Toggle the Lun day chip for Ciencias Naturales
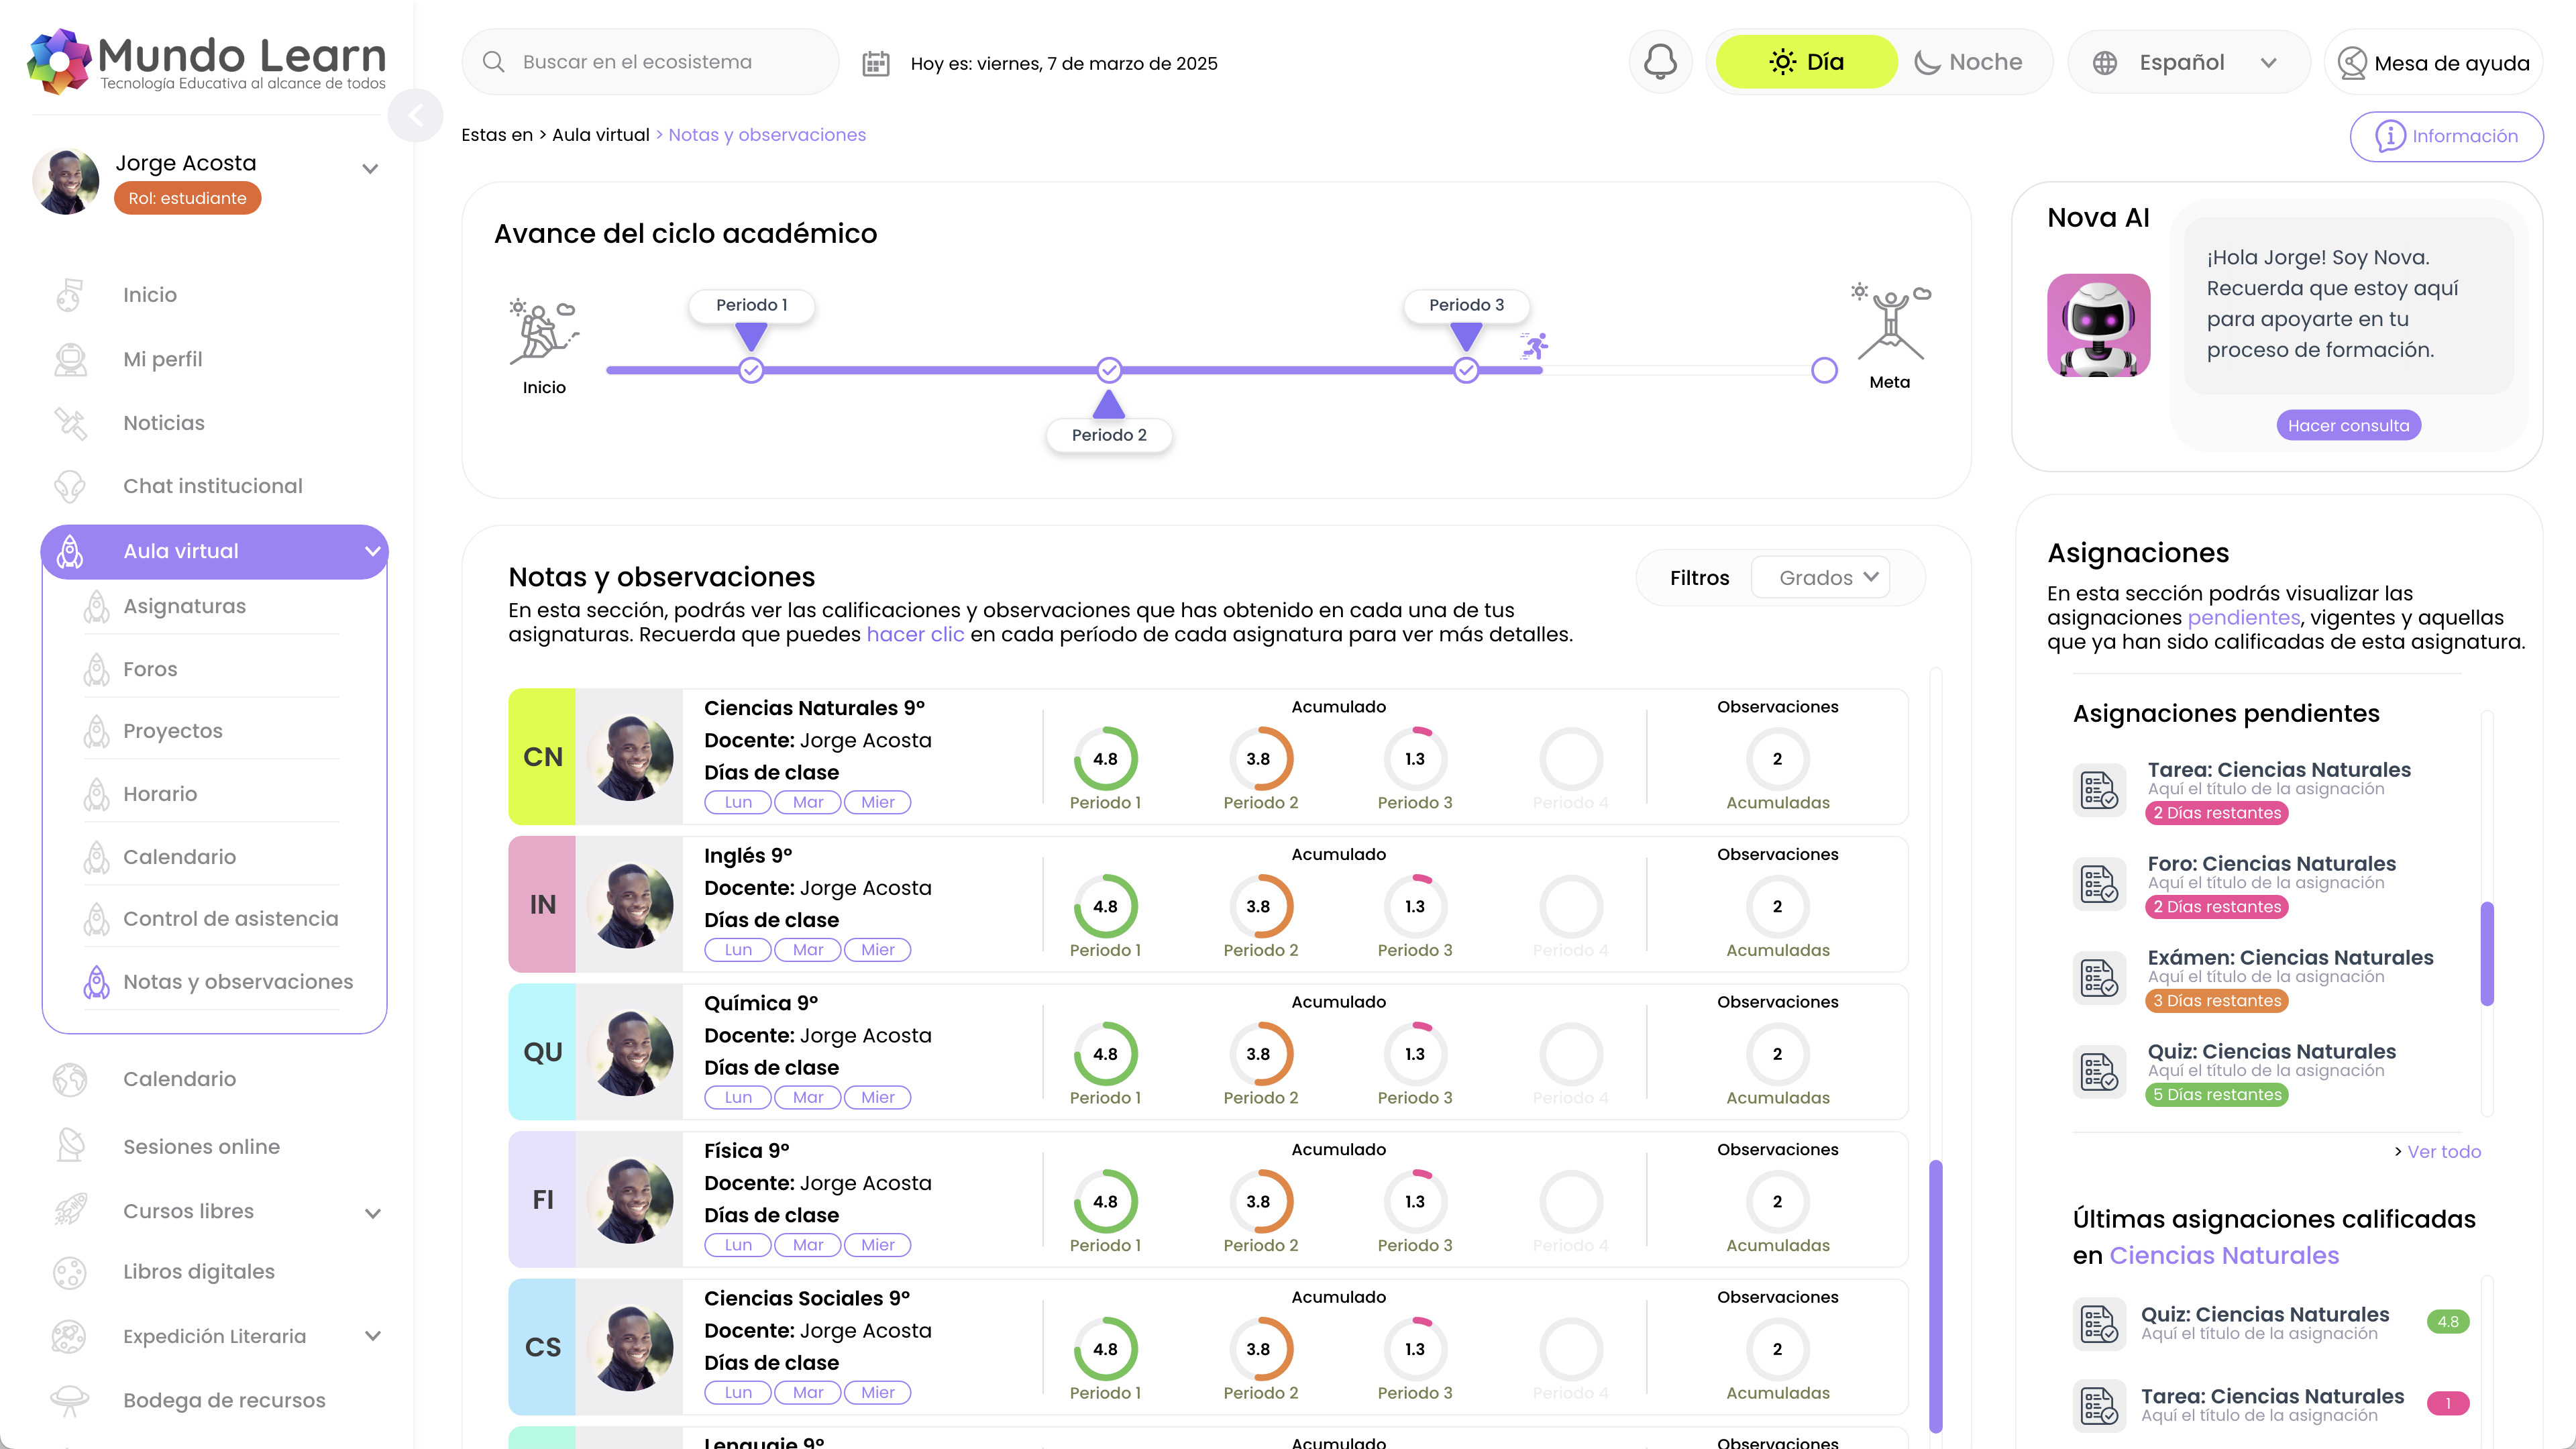The width and height of the screenshot is (2576, 1449). pos(738,802)
